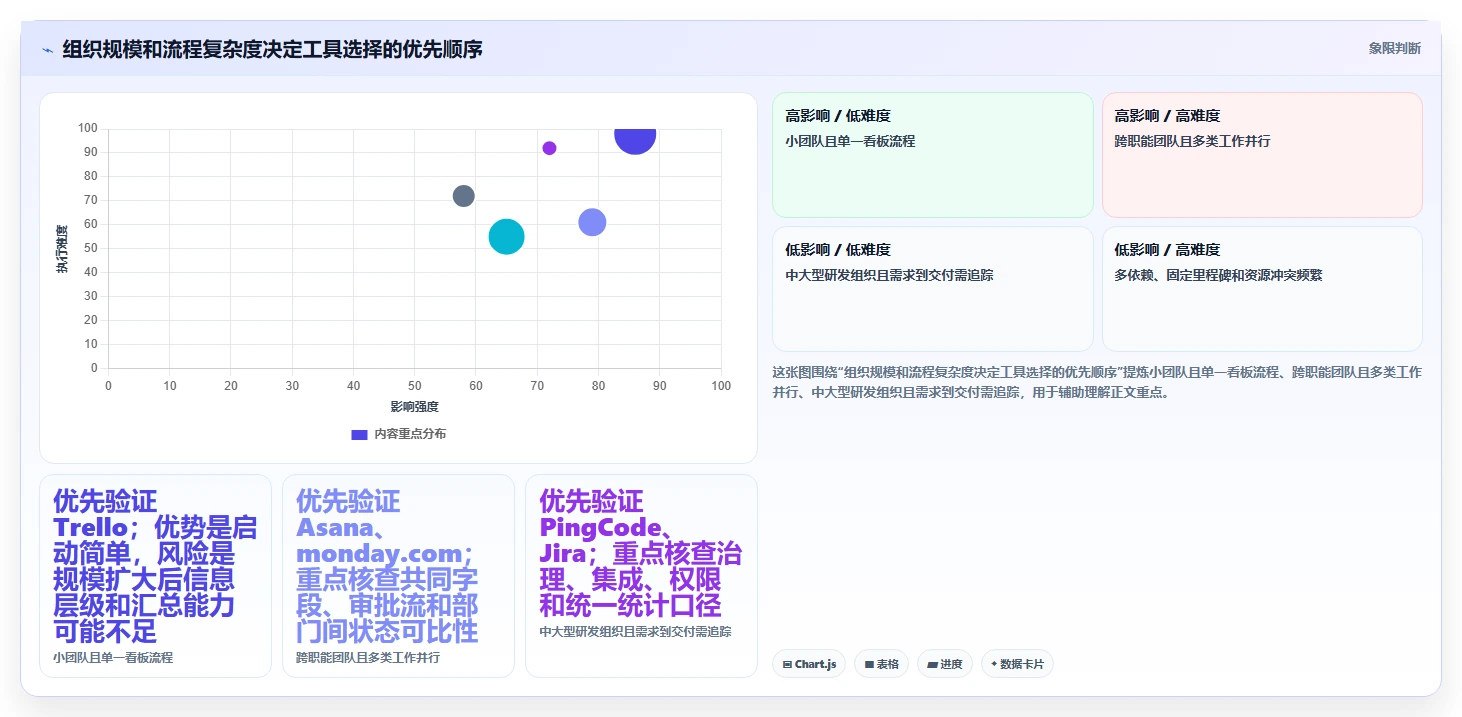The height and width of the screenshot is (717, 1462).
Task: Open the 高影响 / 高难度 quadrant card
Action: (1262, 155)
